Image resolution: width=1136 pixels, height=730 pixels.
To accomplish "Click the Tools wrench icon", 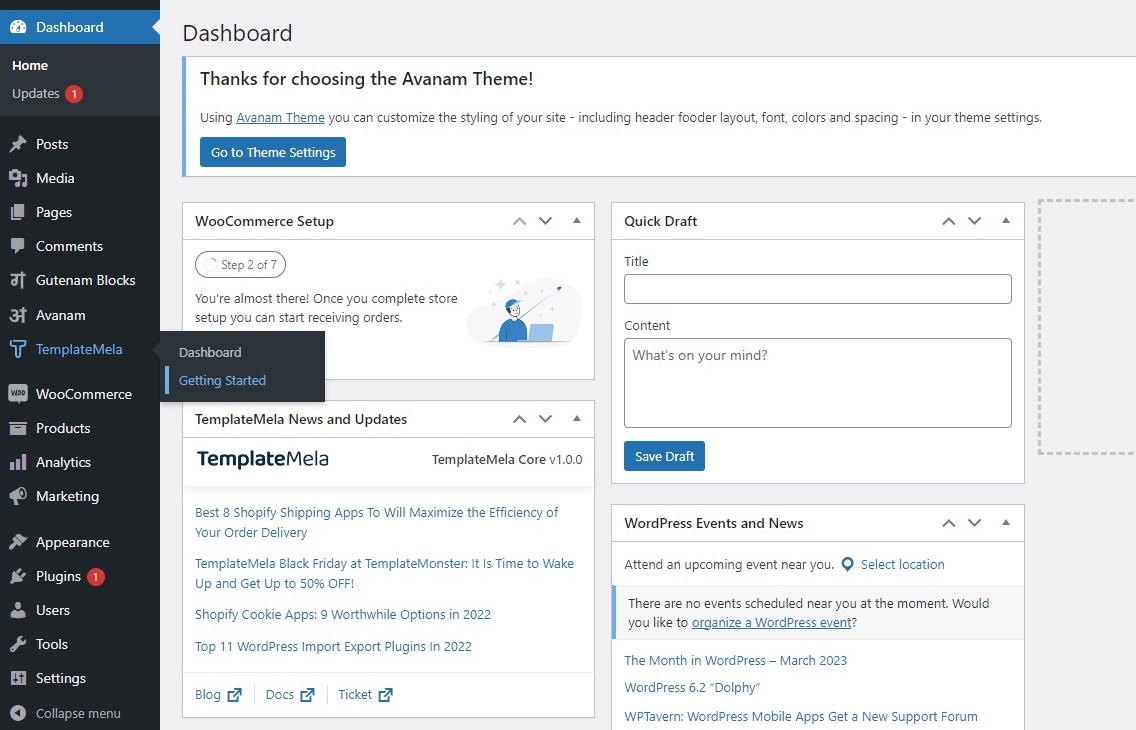I will pos(18,644).
